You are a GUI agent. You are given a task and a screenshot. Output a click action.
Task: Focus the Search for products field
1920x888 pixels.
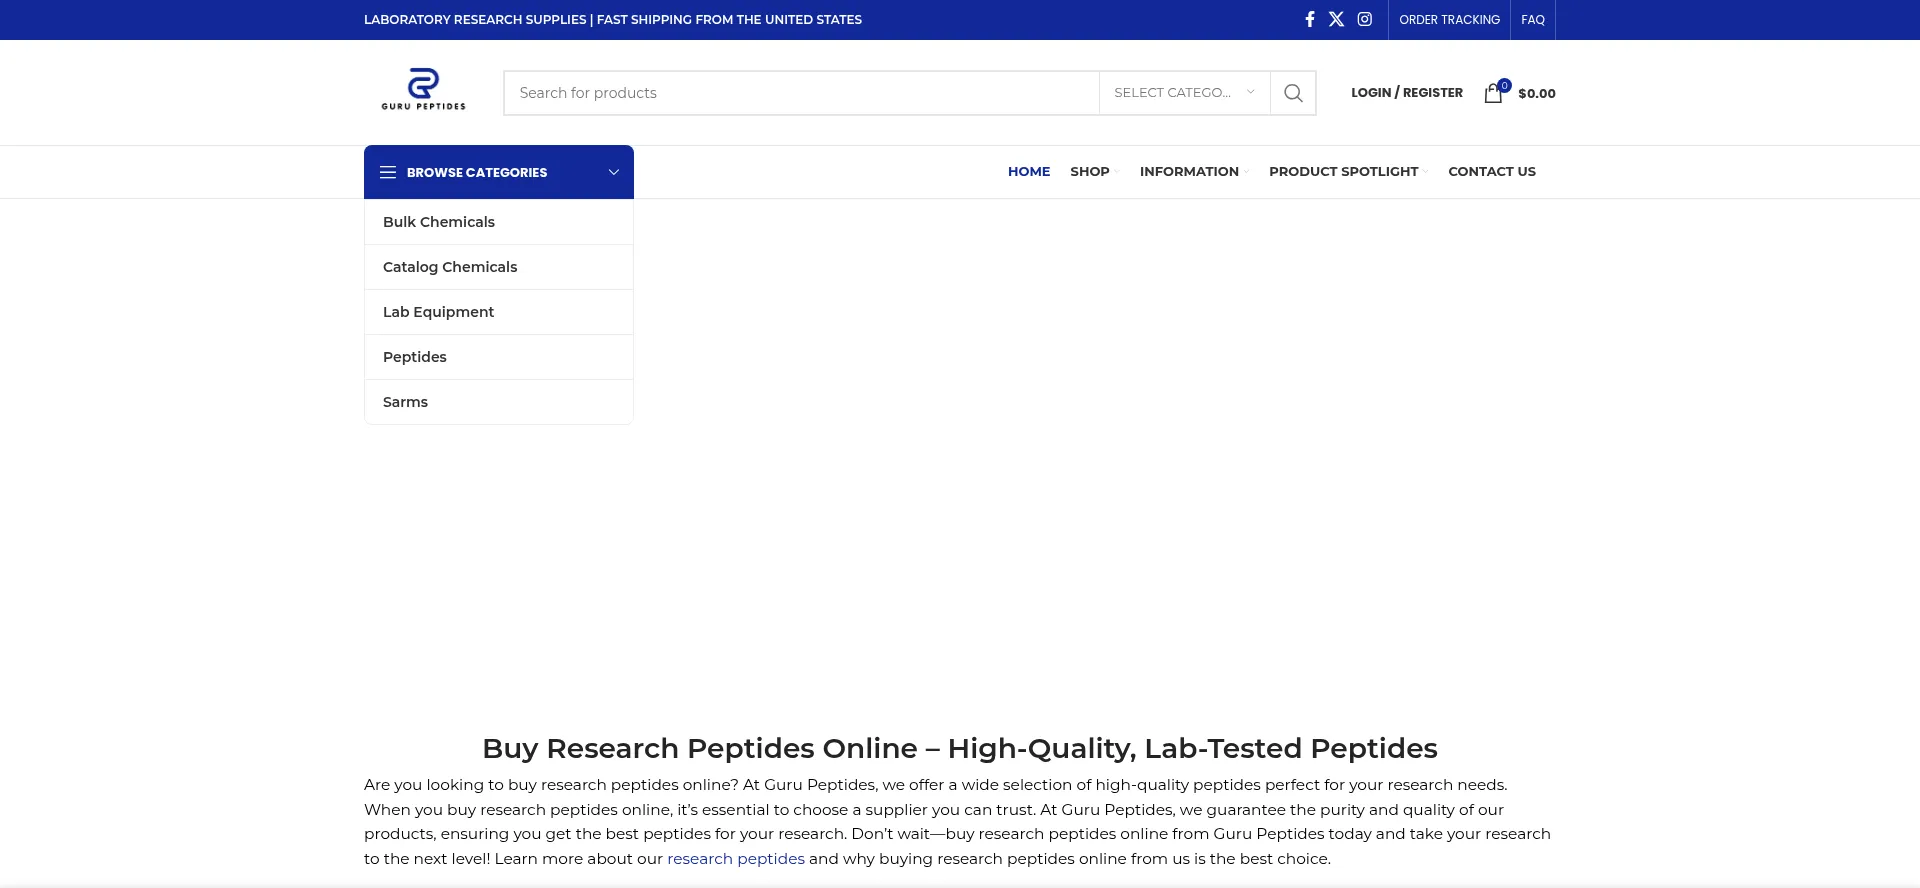pos(801,93)
